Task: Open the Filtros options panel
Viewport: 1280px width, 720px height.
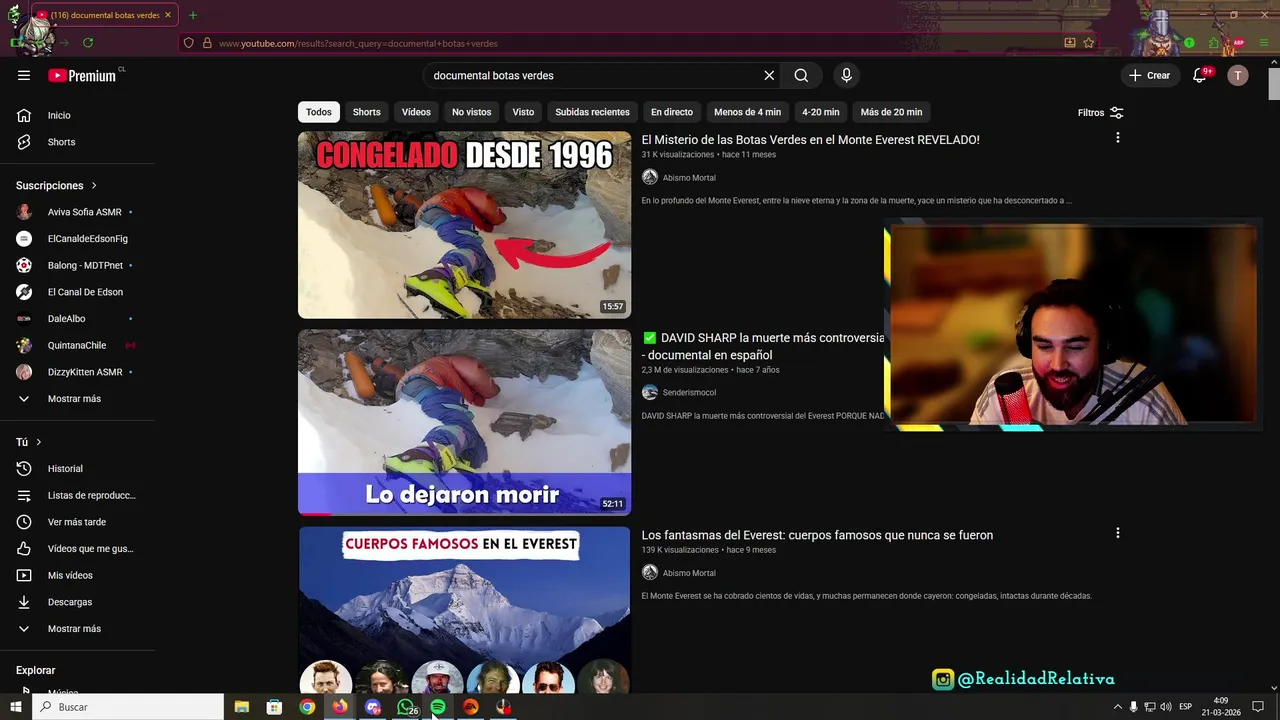Action: coord(1100,113)
